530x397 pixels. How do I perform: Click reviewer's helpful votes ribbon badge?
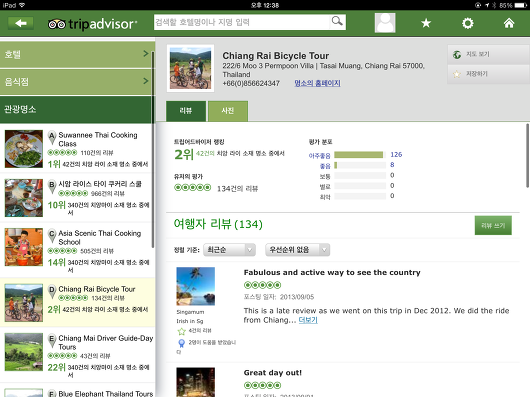181,343
